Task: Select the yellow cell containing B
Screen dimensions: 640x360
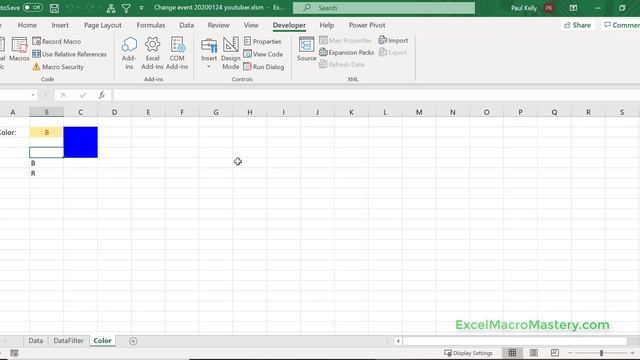Action: (46, 132)
